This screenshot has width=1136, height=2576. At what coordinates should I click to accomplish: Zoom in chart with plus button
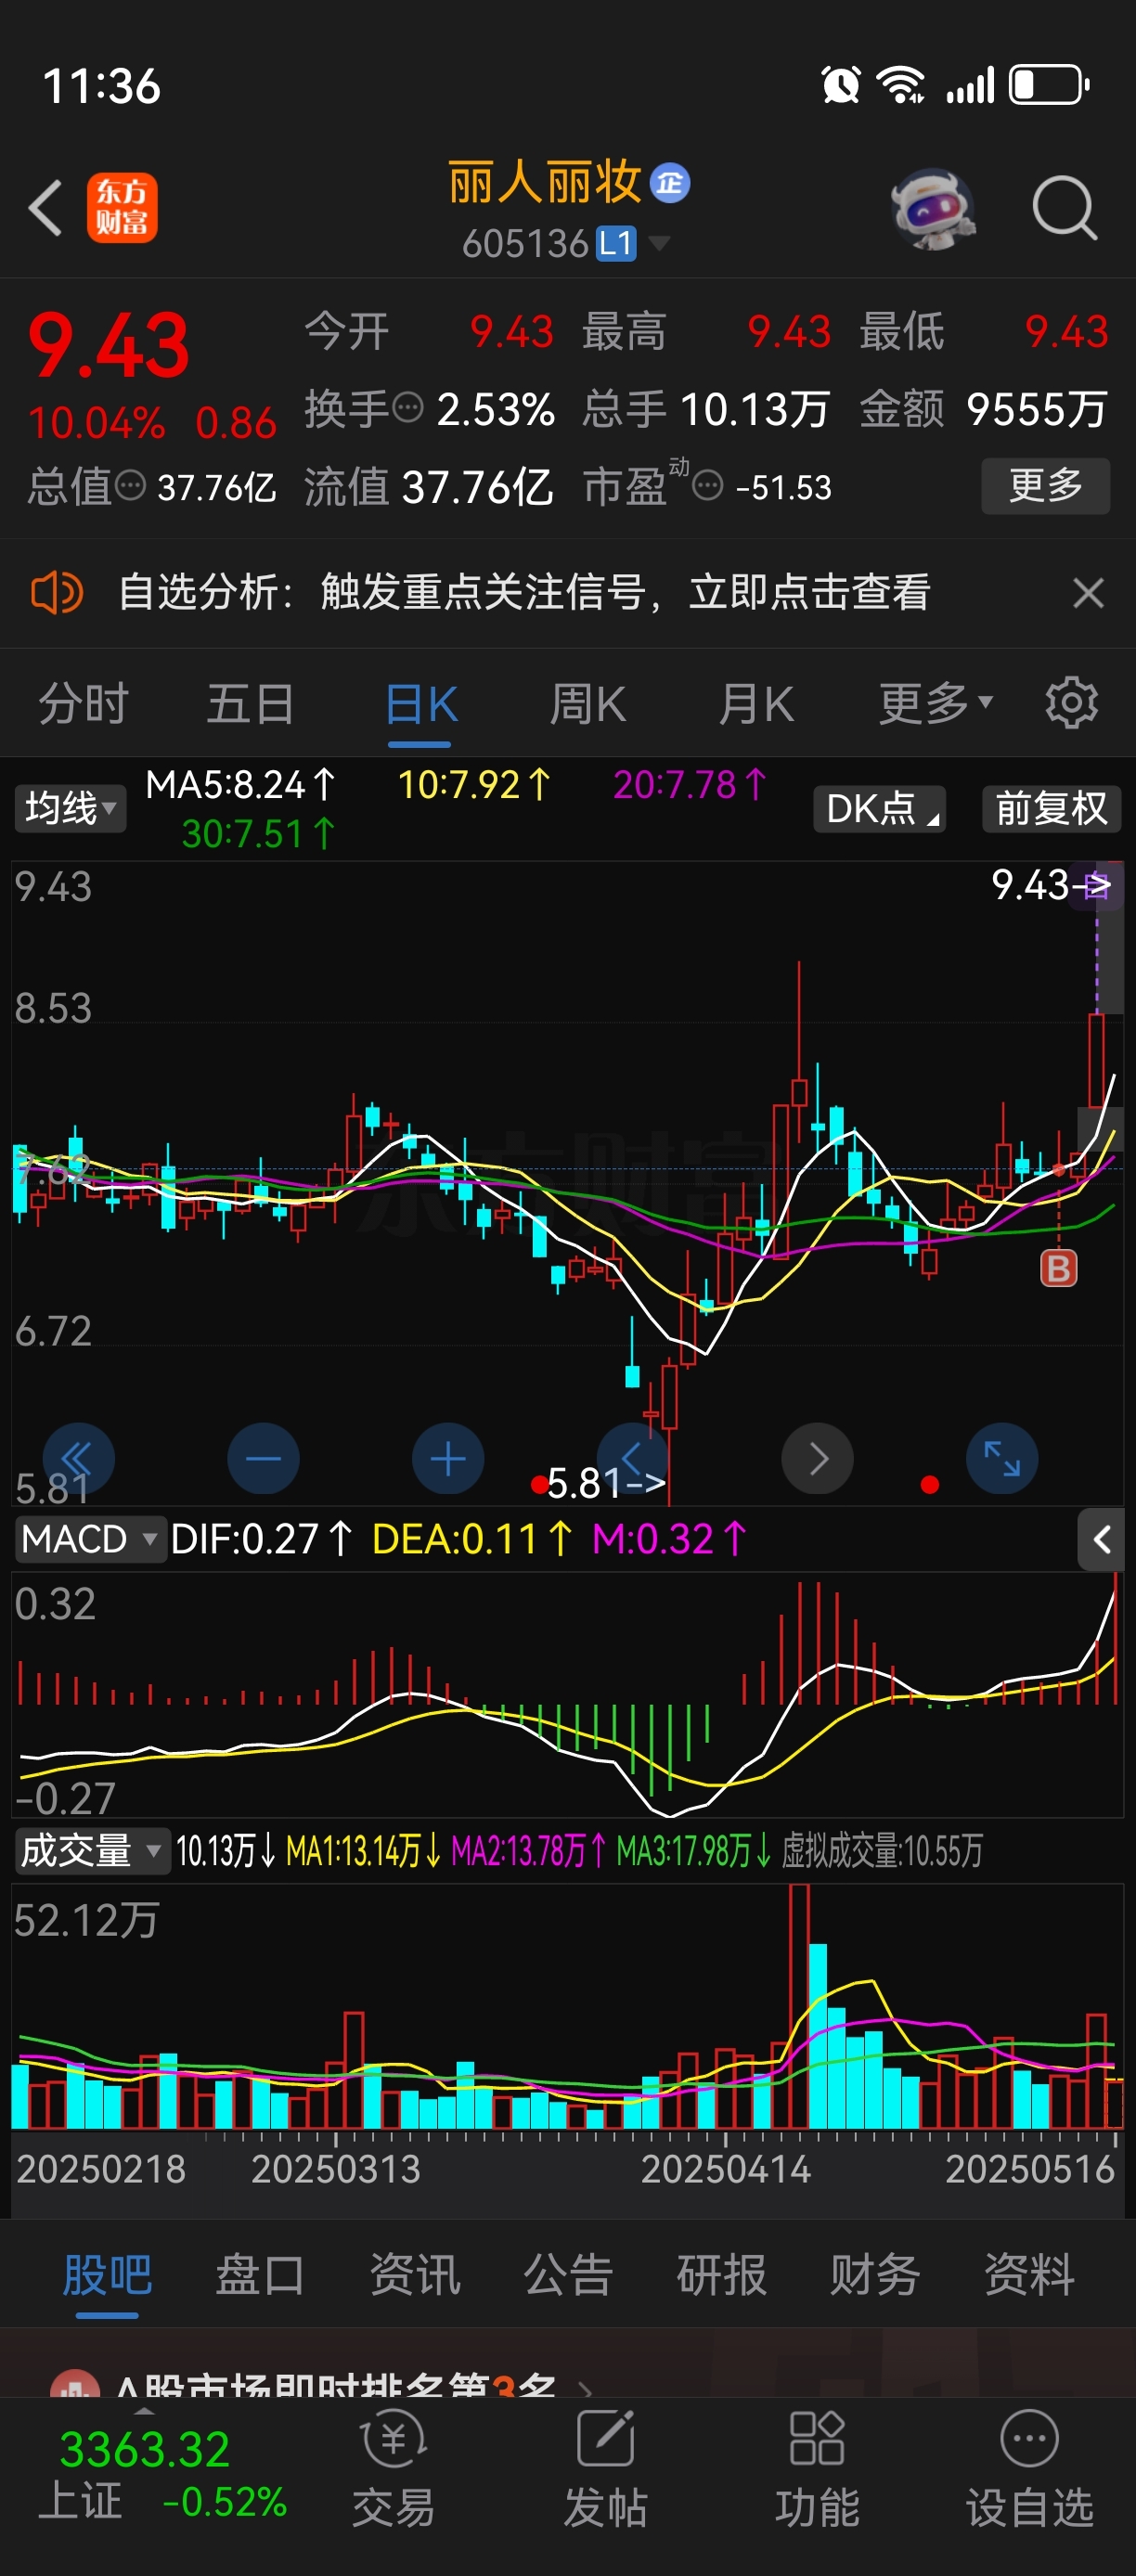[x=448, y=1459]
